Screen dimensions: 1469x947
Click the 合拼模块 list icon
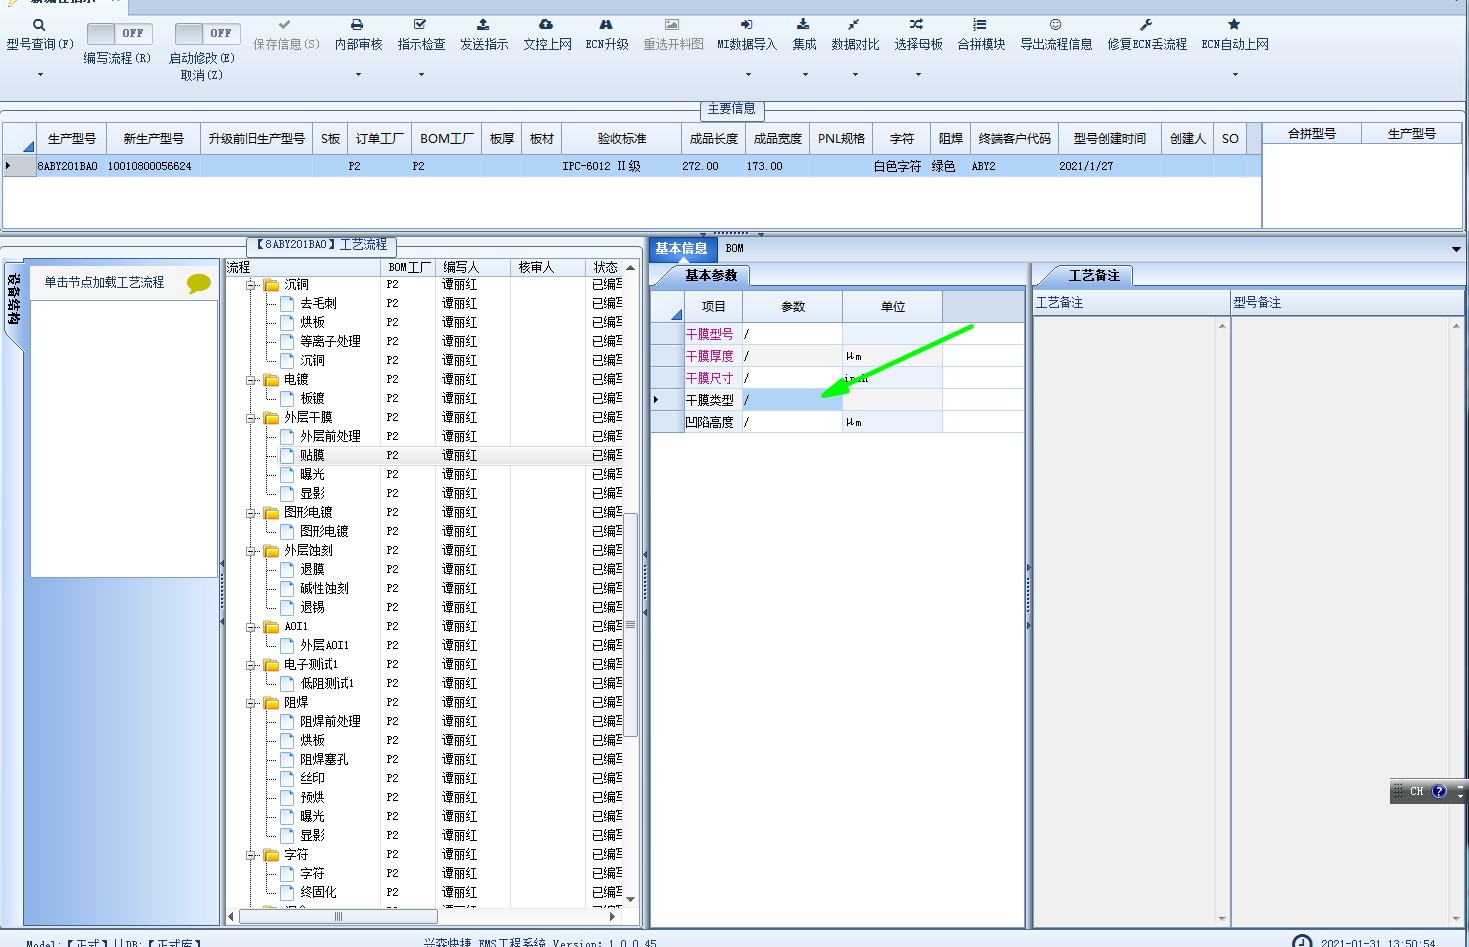click(x=980, y=24)
